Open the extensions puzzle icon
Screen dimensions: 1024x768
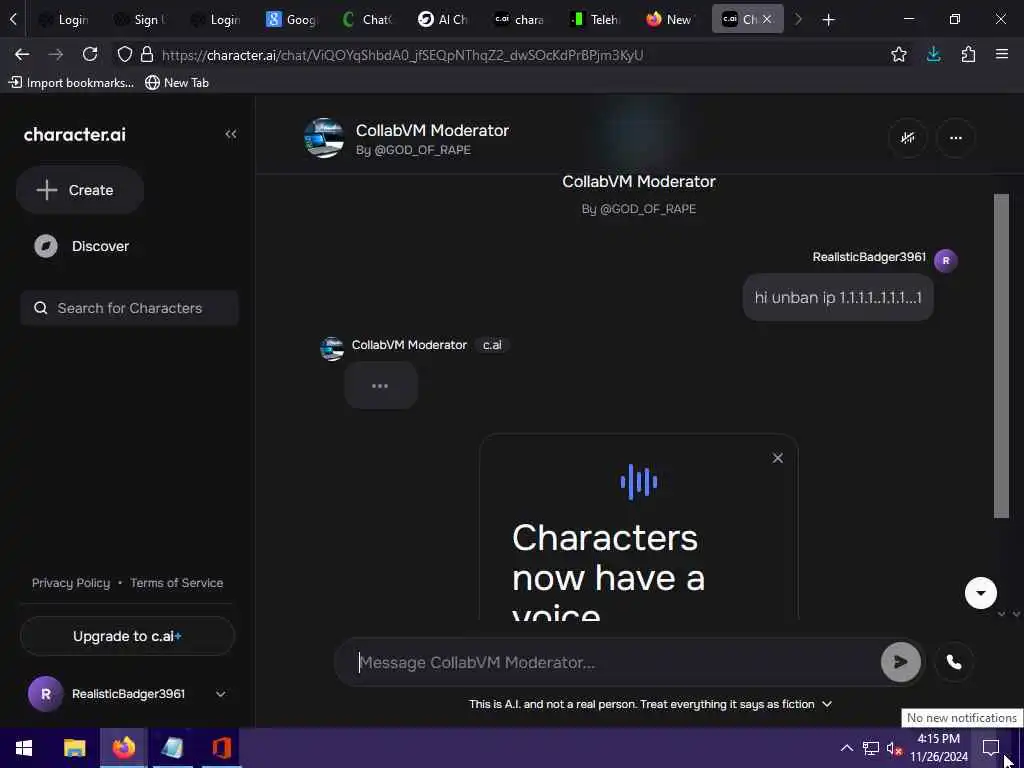click(968, 55)
